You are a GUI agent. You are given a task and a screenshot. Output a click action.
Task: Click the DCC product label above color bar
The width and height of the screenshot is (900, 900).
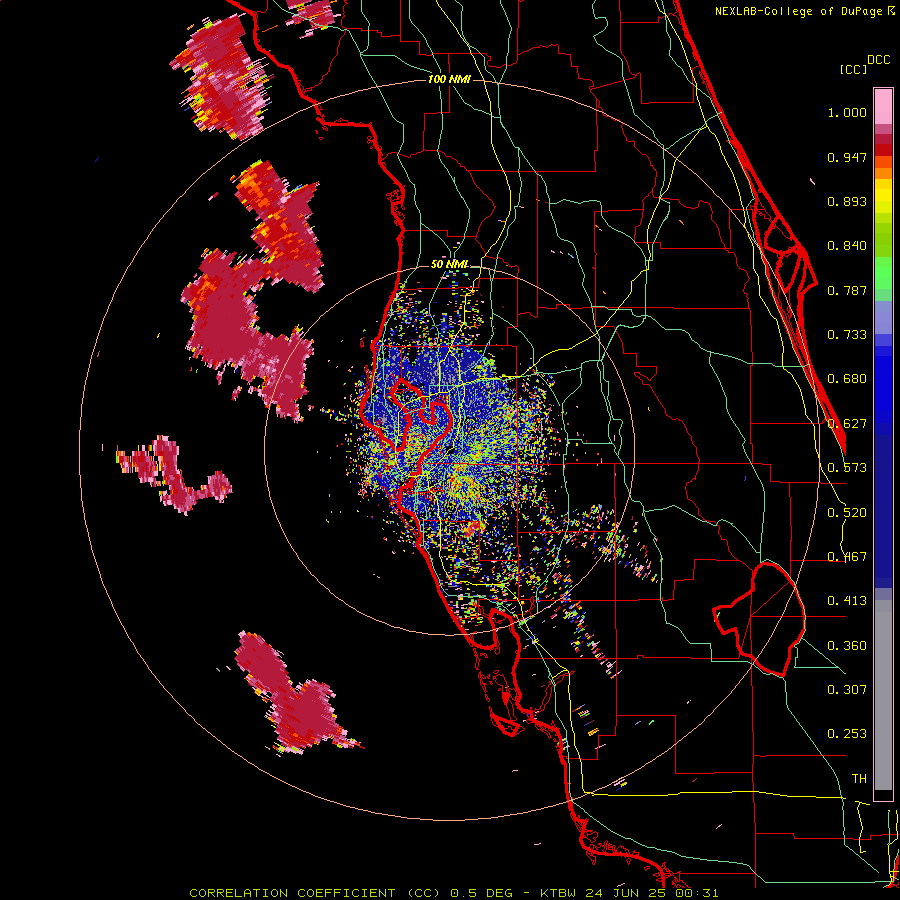point(879,60)
